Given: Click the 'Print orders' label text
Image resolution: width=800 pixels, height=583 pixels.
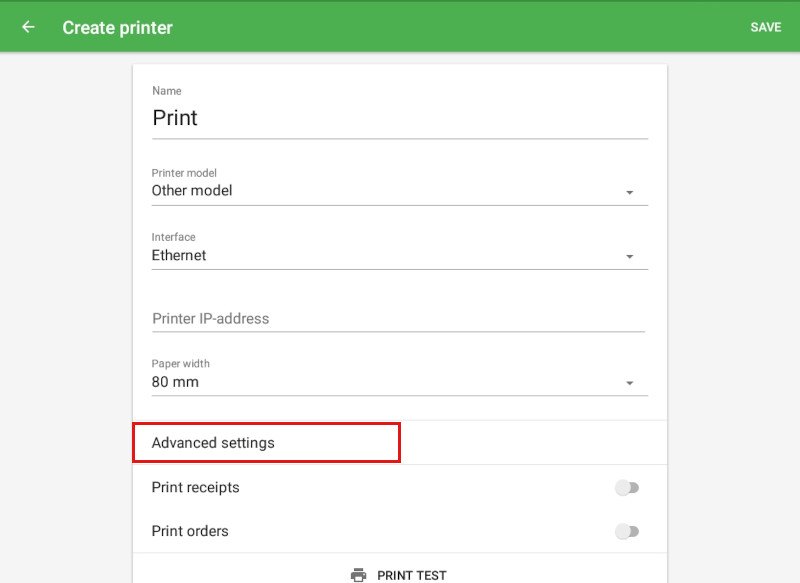Looking at the screenshot, I should pyautogui.click(x=190, y=531).
